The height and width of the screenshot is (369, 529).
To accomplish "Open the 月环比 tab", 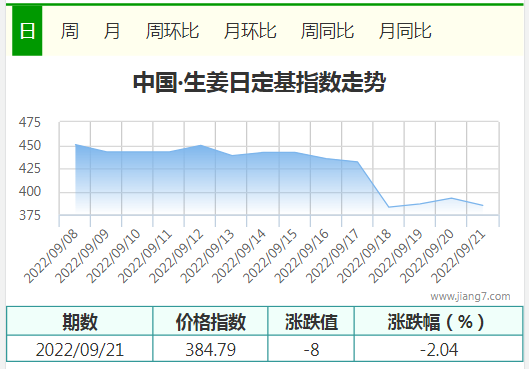I will coord(250,31).
